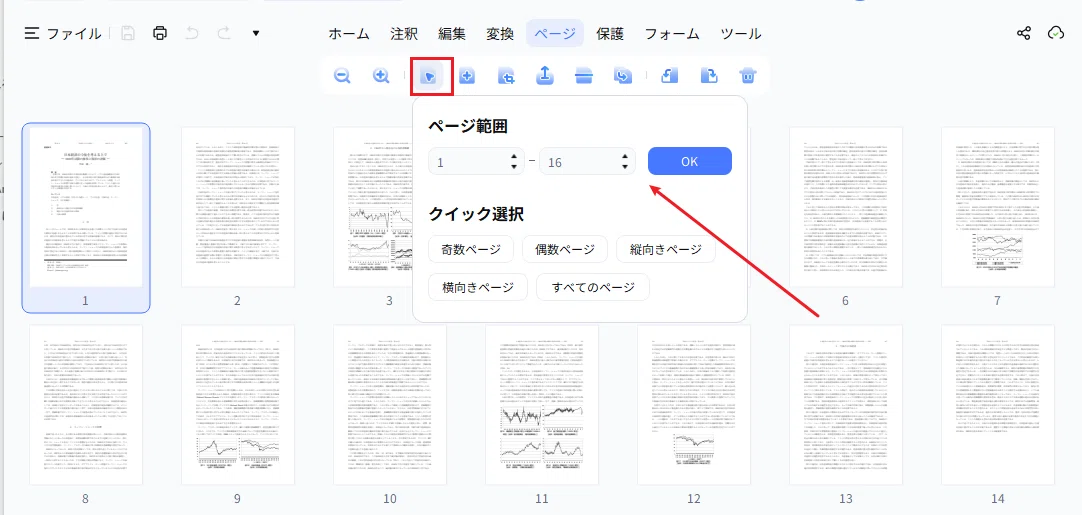Select page 3 thumbnail
The height and width of the screenshot is (515, 1082).
373,207
